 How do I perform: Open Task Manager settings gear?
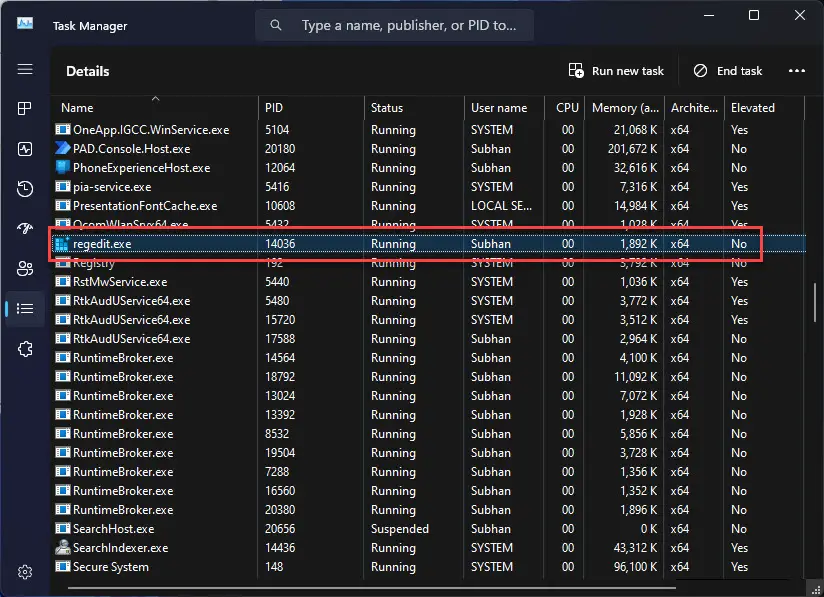click(x=25, y=572)
